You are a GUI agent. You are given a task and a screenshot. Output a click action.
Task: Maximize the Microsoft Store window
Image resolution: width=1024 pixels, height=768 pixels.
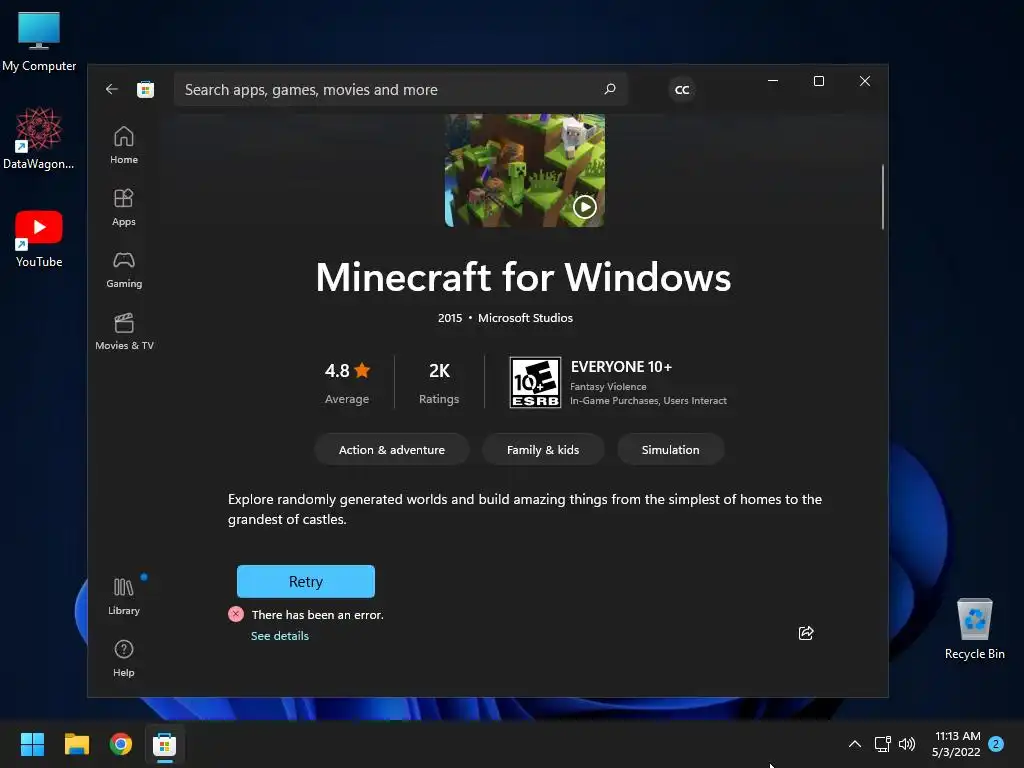click(818, 81)
